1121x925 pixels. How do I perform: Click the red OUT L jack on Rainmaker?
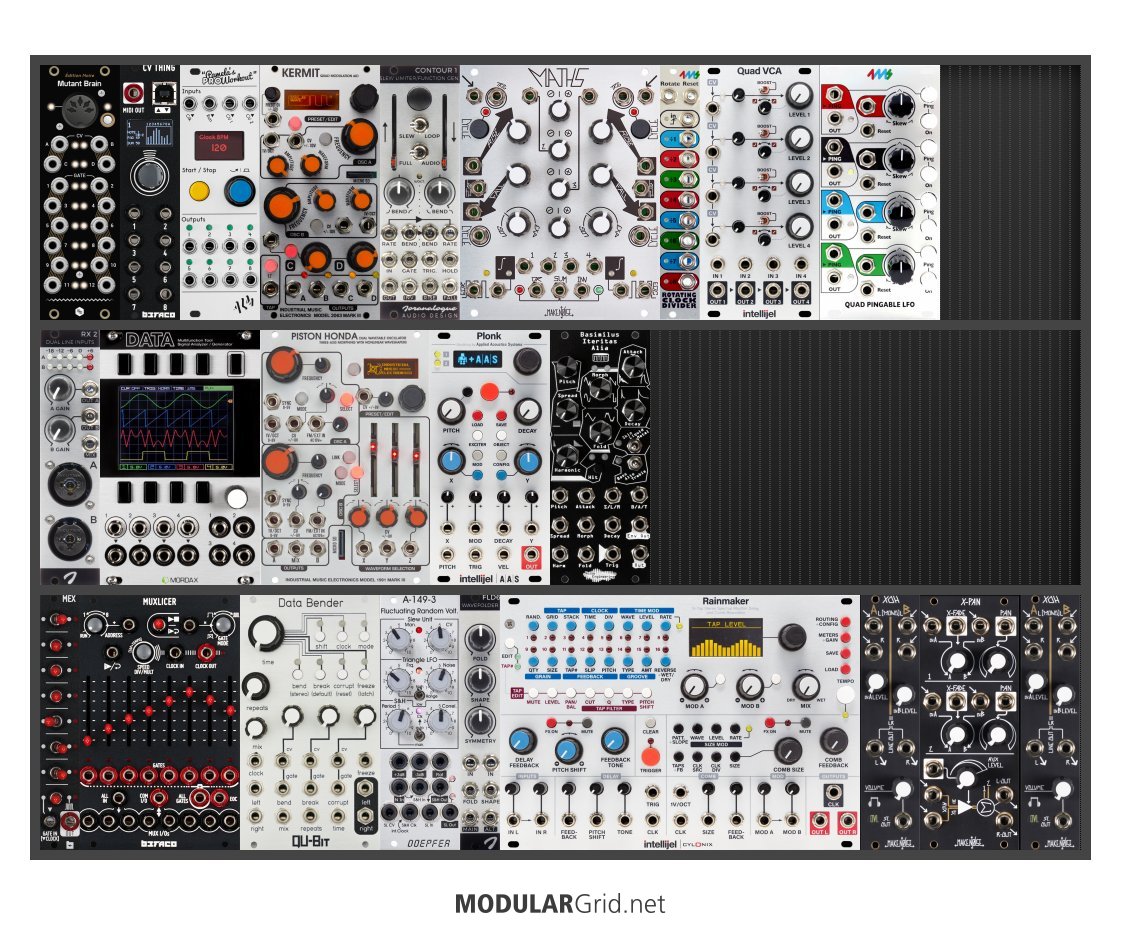point(819,821)
